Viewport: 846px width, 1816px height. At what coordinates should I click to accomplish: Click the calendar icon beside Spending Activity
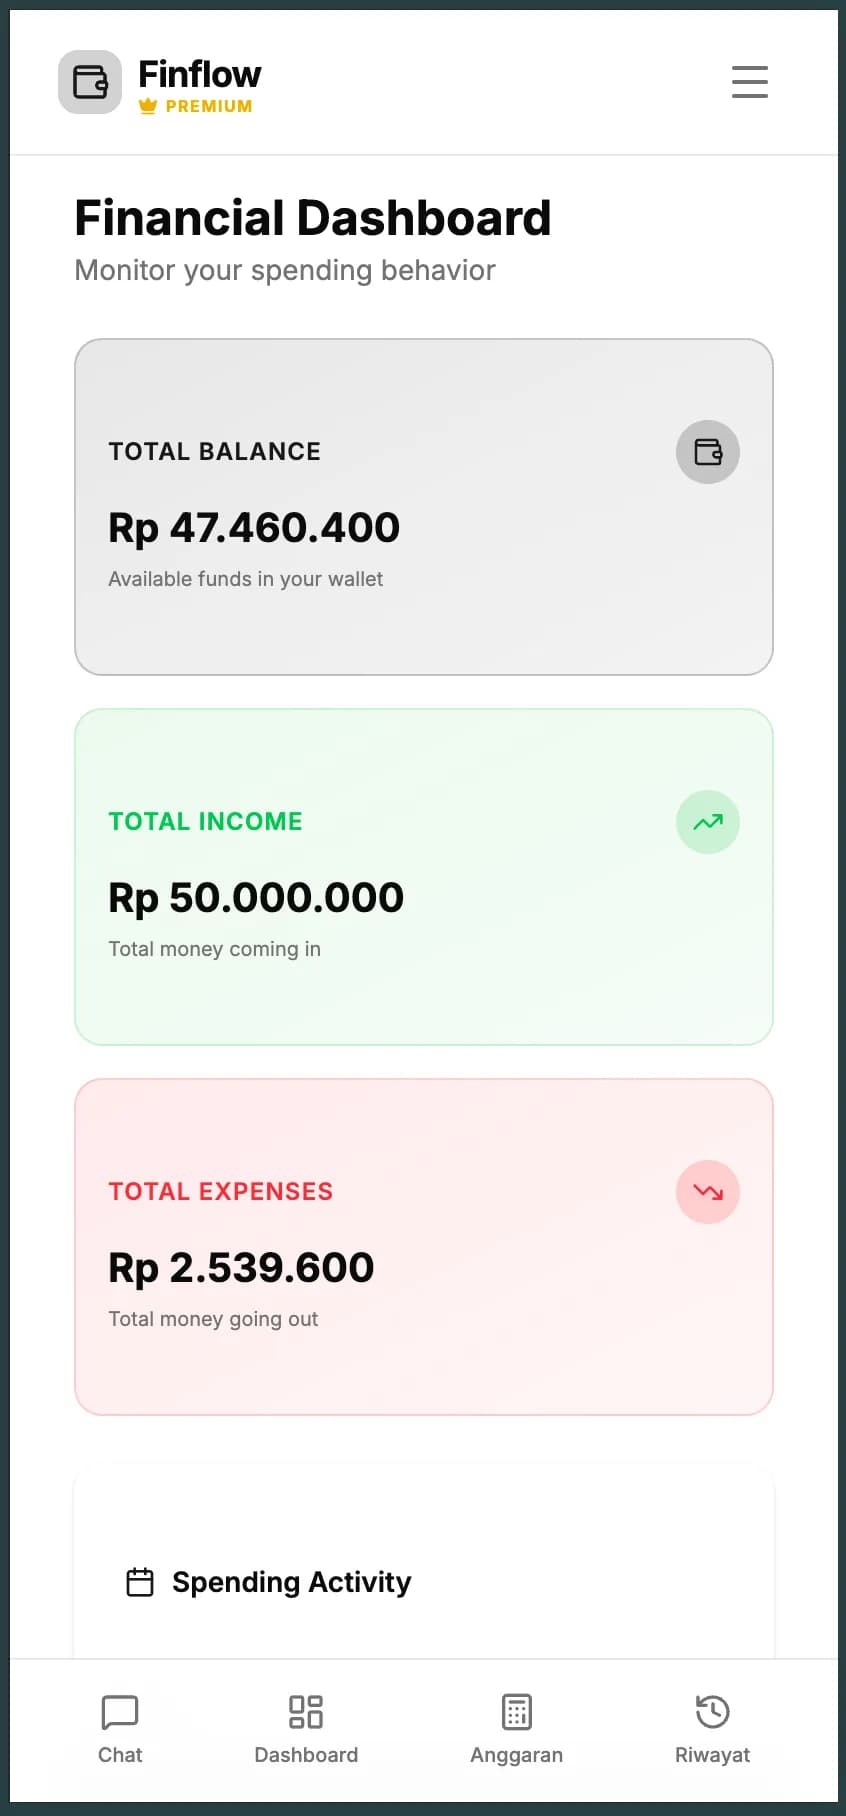tap(140, 1582)
